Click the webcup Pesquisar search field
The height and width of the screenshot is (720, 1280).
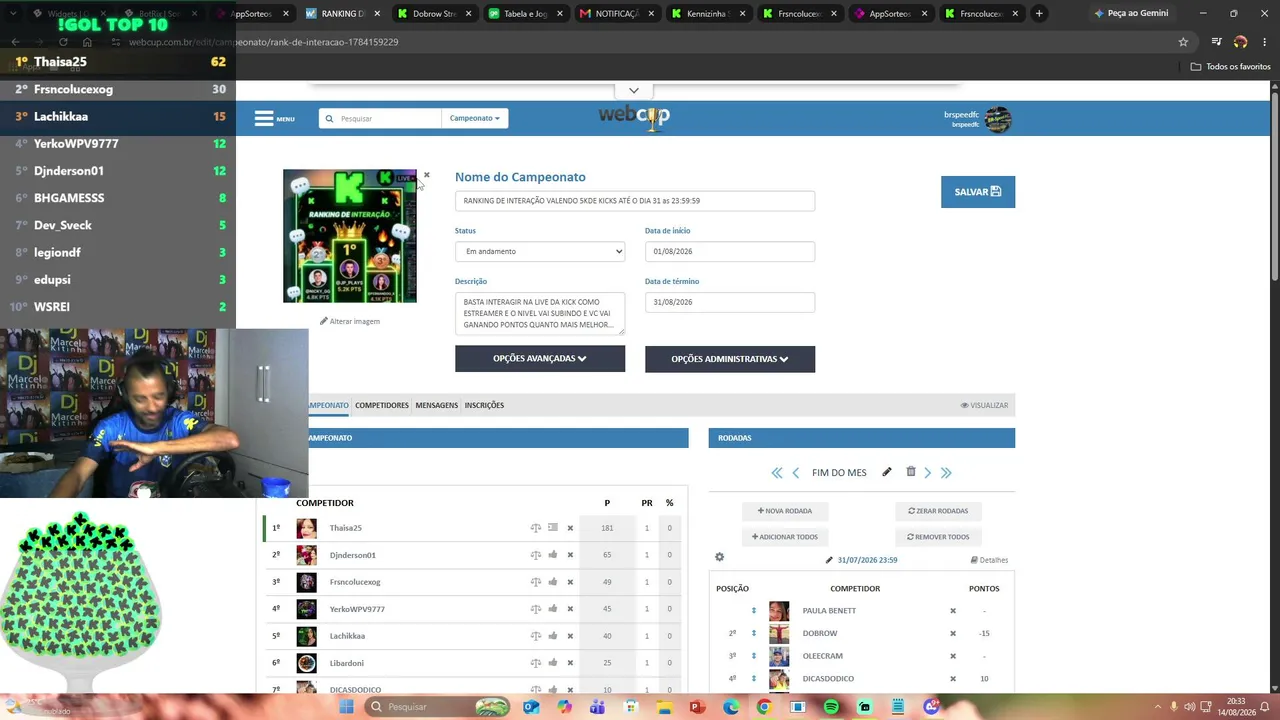[388, 118]
